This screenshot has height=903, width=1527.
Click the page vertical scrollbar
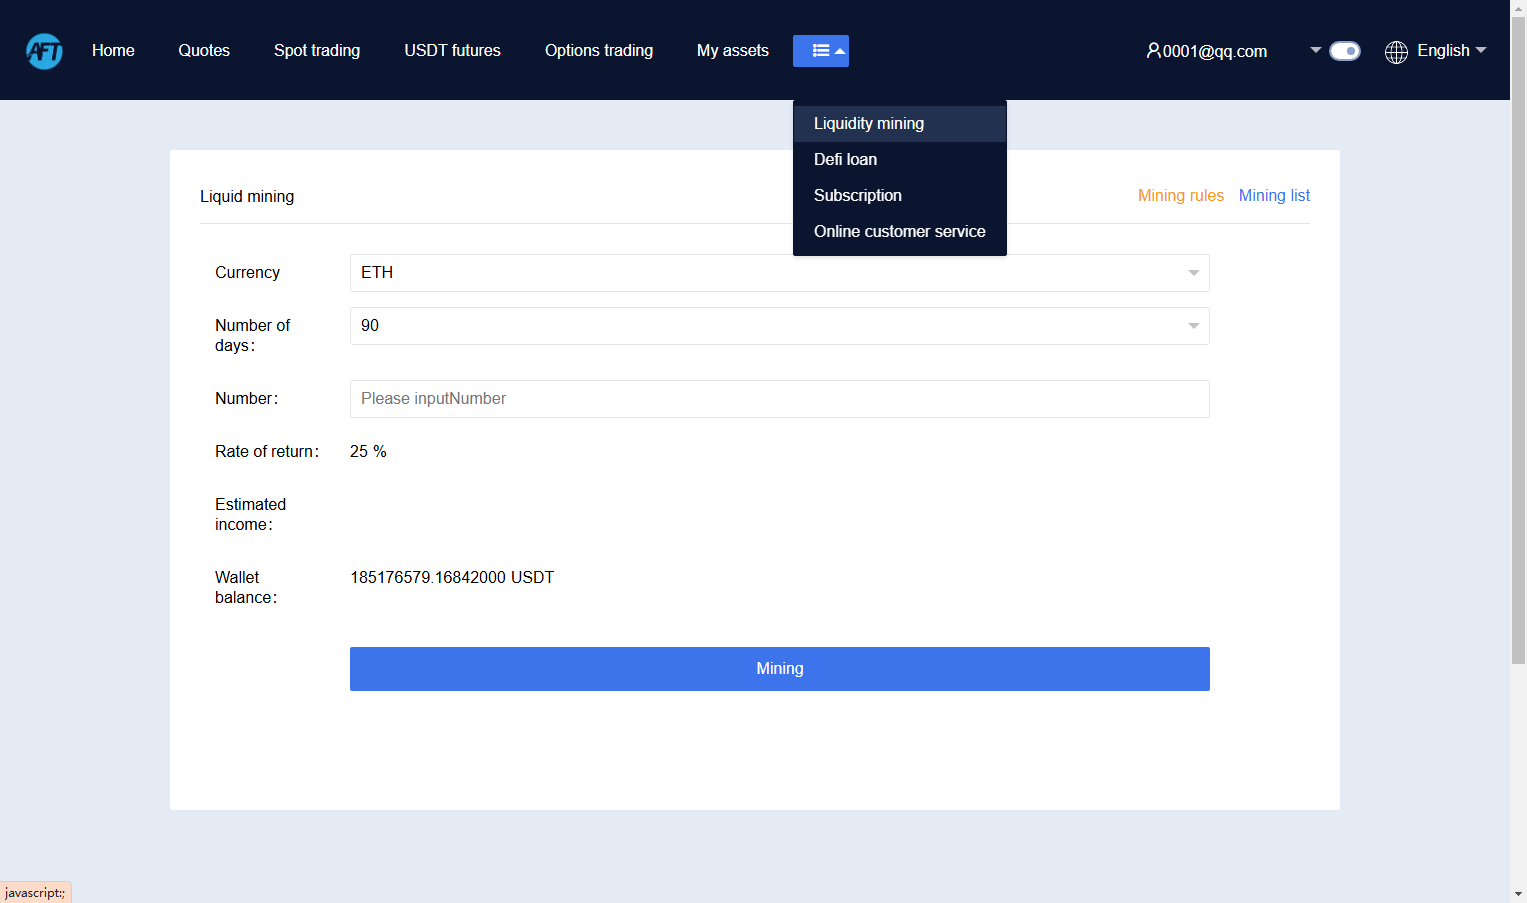(x=1518, y=340)
